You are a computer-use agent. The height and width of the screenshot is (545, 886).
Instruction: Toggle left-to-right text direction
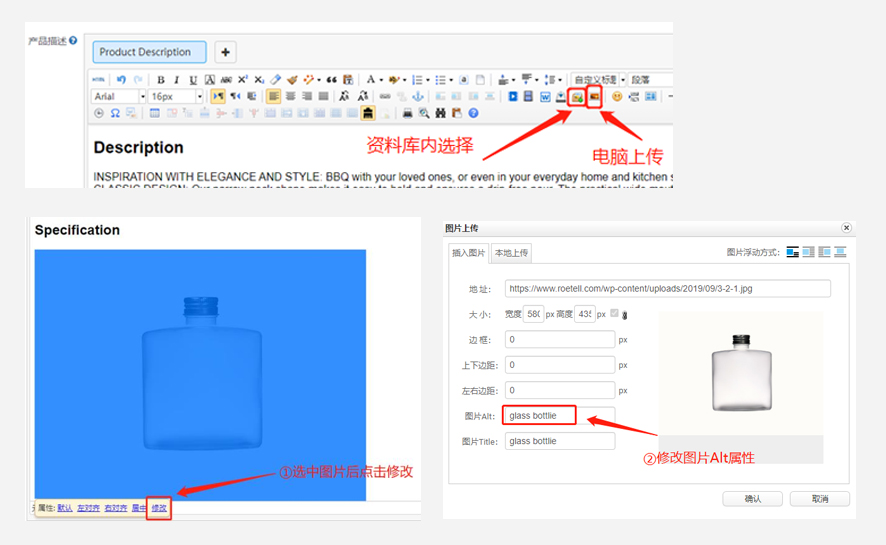[x=218, y=97]
